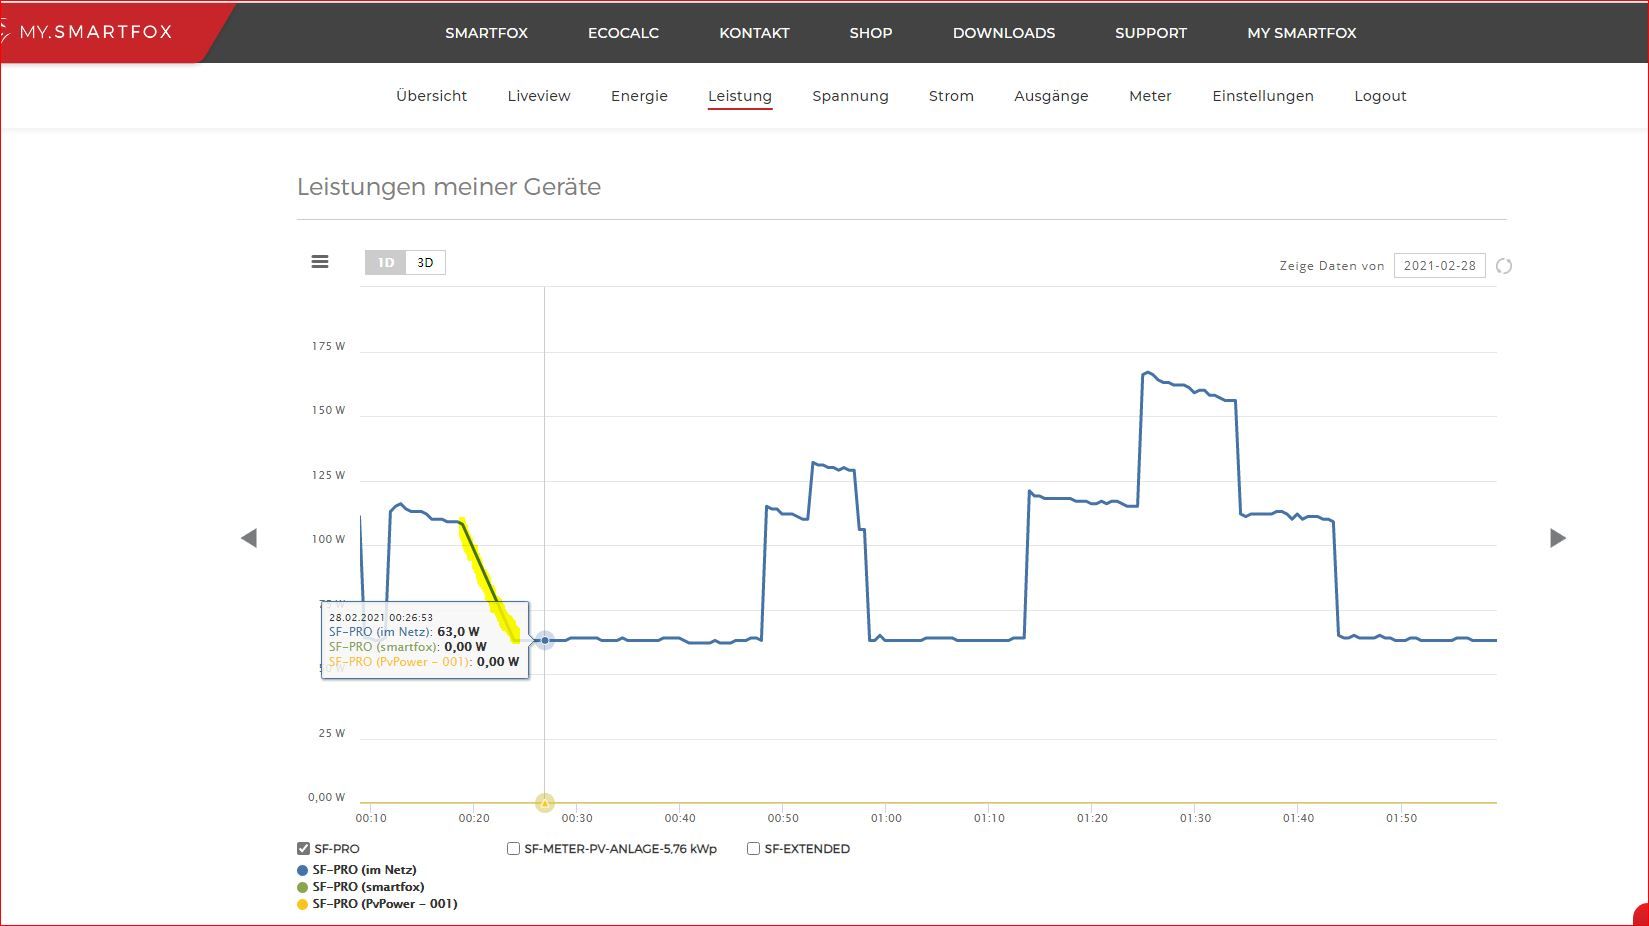This screenshot has height=926, width=1649.
Task: Switch to Strom tab
Action: (x=951, y=96)
